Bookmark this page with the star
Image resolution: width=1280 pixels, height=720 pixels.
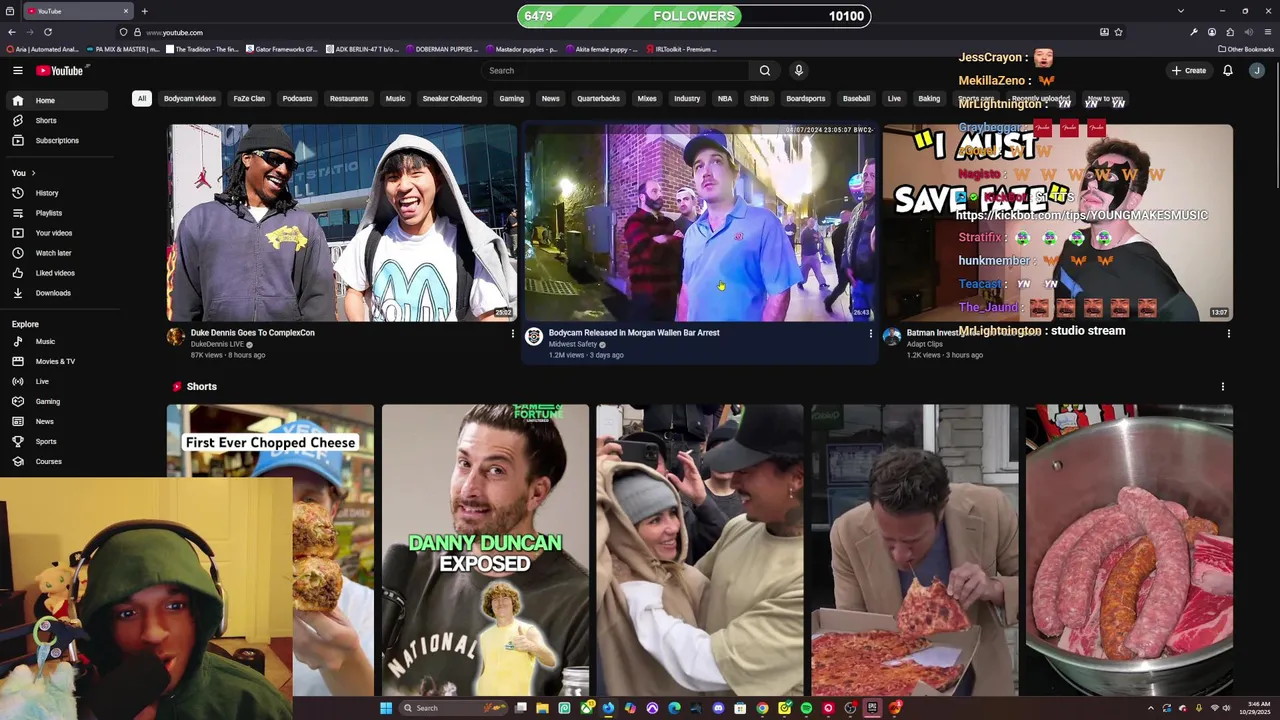(x=1118, y=32)
